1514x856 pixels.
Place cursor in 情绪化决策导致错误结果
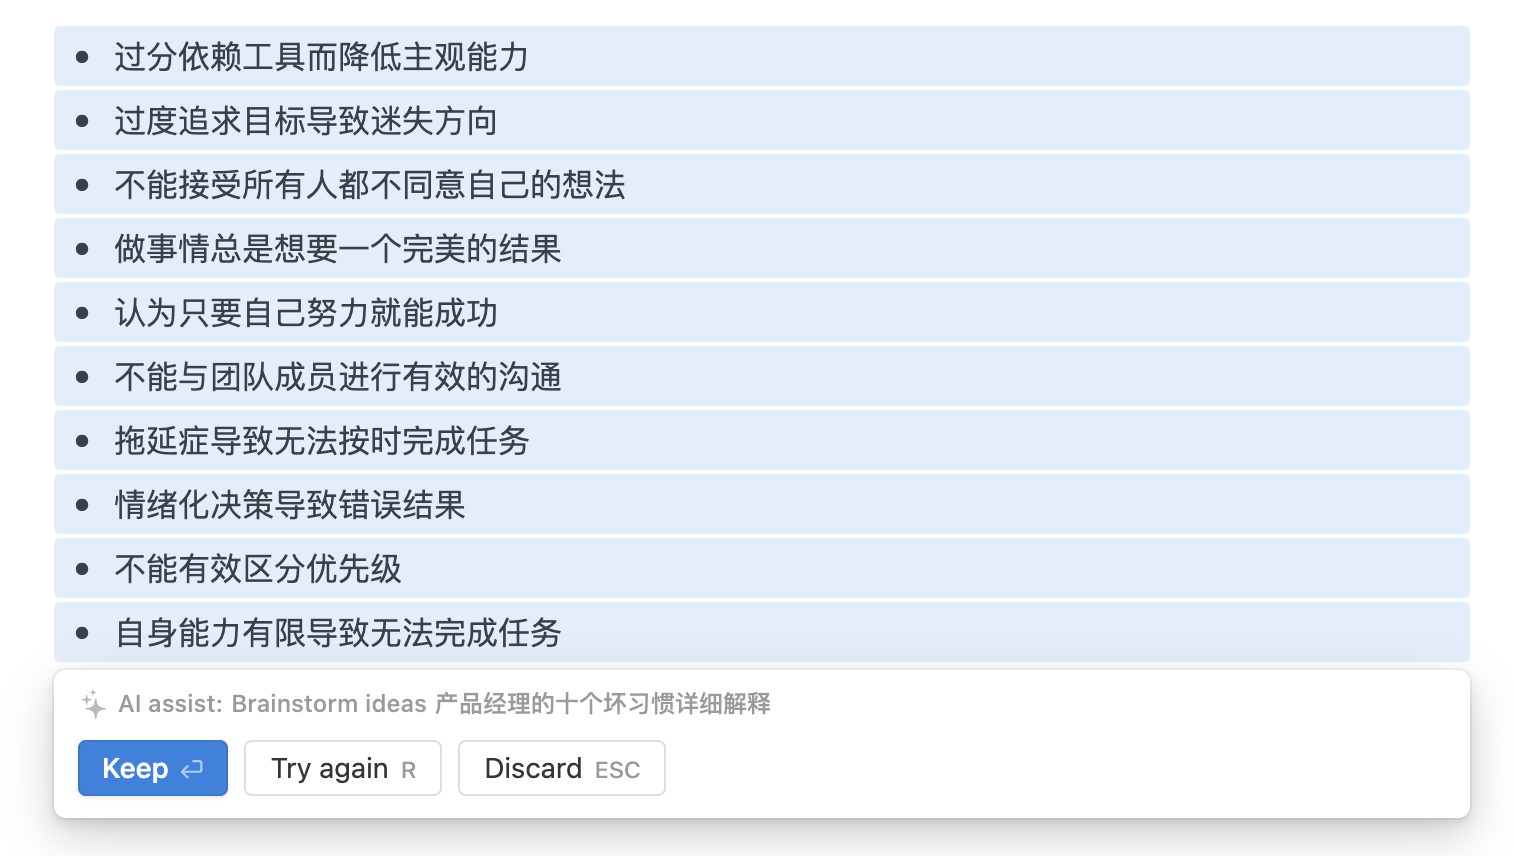coord(289,505)
